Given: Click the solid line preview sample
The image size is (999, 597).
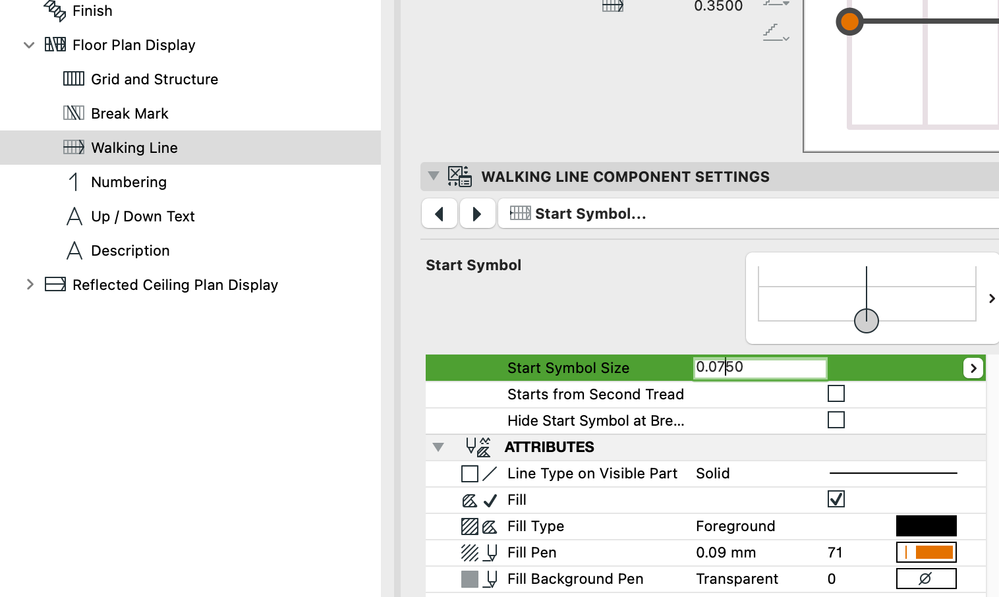Looking at the screenshot, I should pyautogui.click(x=893, y=473).
